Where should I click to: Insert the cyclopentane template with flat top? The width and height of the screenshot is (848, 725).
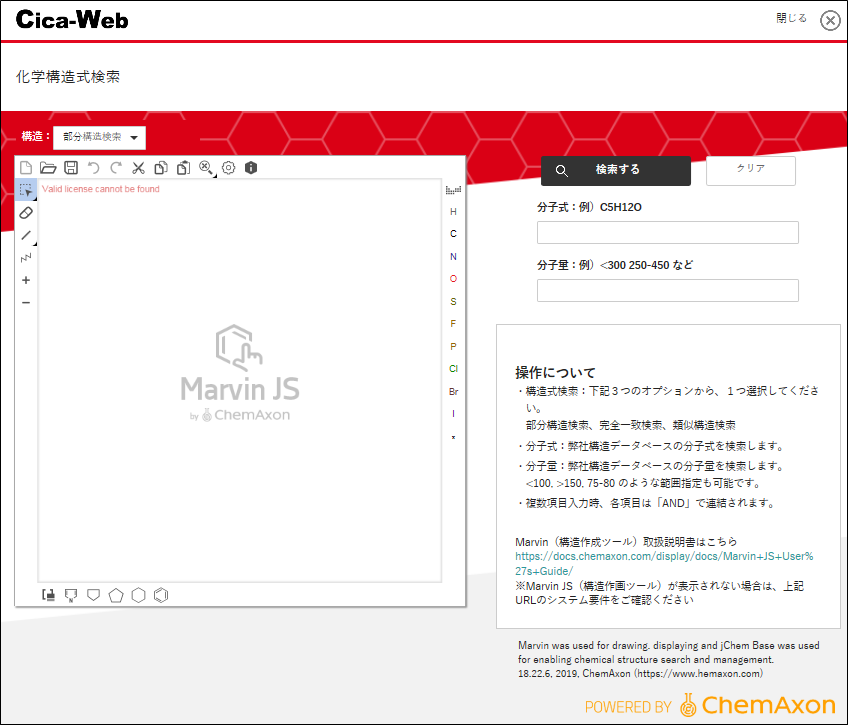tap(94, 595)
